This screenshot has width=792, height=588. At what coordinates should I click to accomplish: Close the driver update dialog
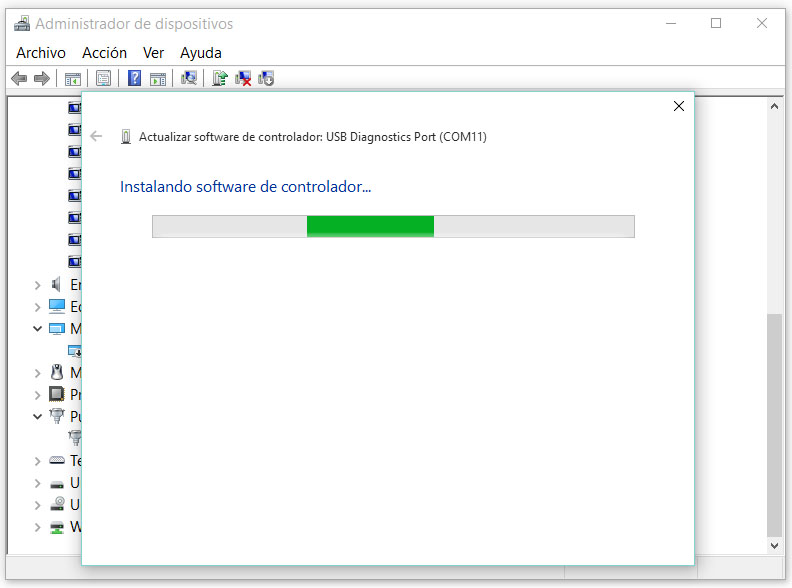click(x=679, y=106)
